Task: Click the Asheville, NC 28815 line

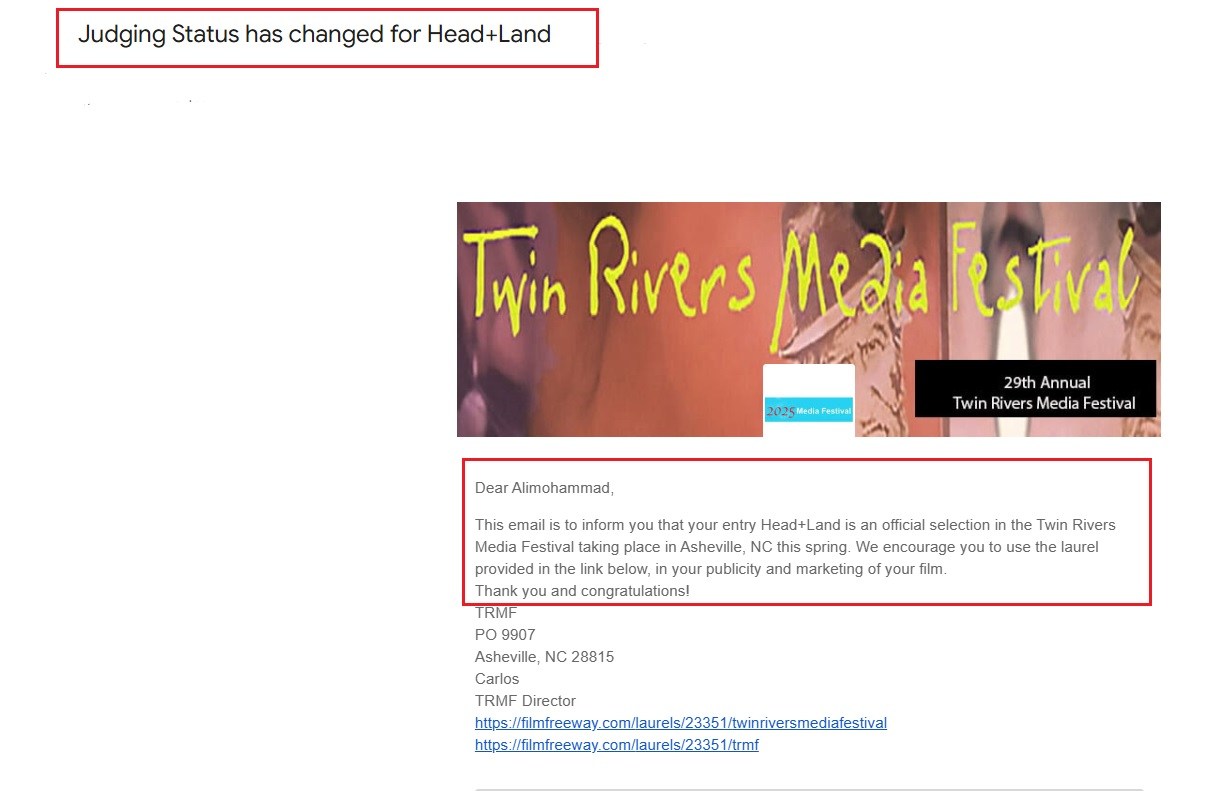Action: pyautogui.click(x=544, y=657)
